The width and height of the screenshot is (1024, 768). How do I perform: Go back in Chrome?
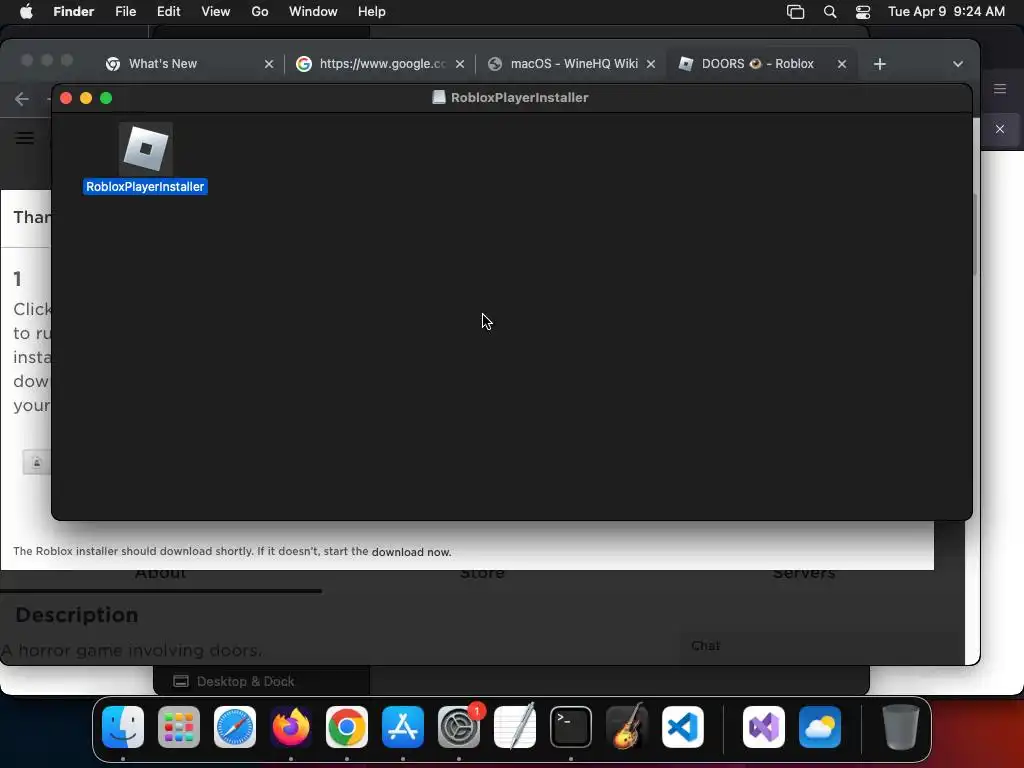pyautogui.click(x=22, y=99)
